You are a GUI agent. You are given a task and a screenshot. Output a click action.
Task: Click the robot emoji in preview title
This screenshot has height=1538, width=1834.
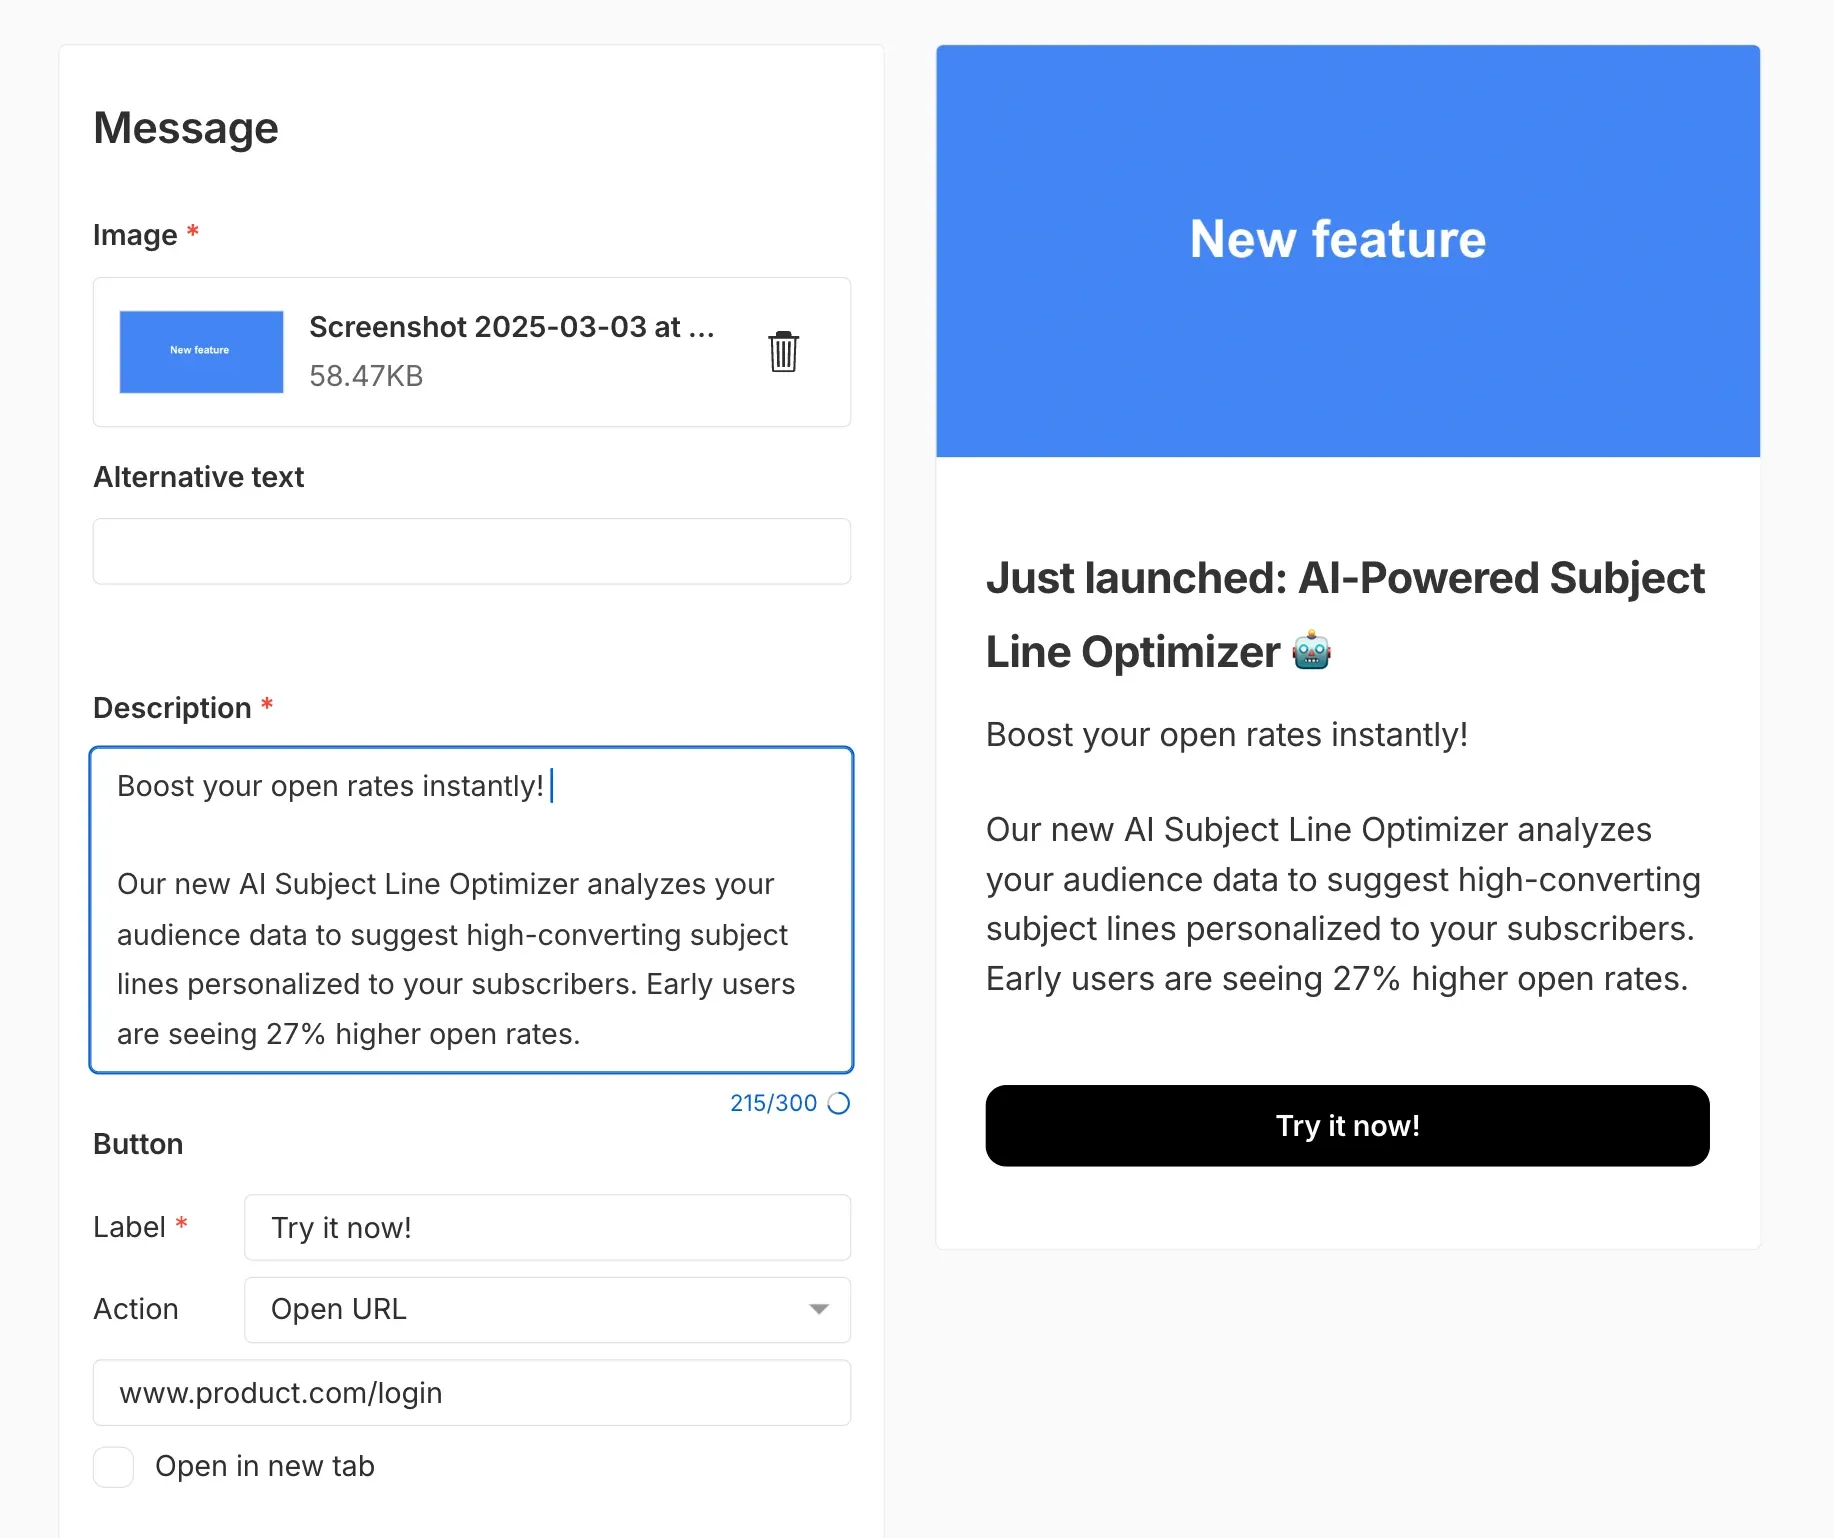tap(1311, 651)
